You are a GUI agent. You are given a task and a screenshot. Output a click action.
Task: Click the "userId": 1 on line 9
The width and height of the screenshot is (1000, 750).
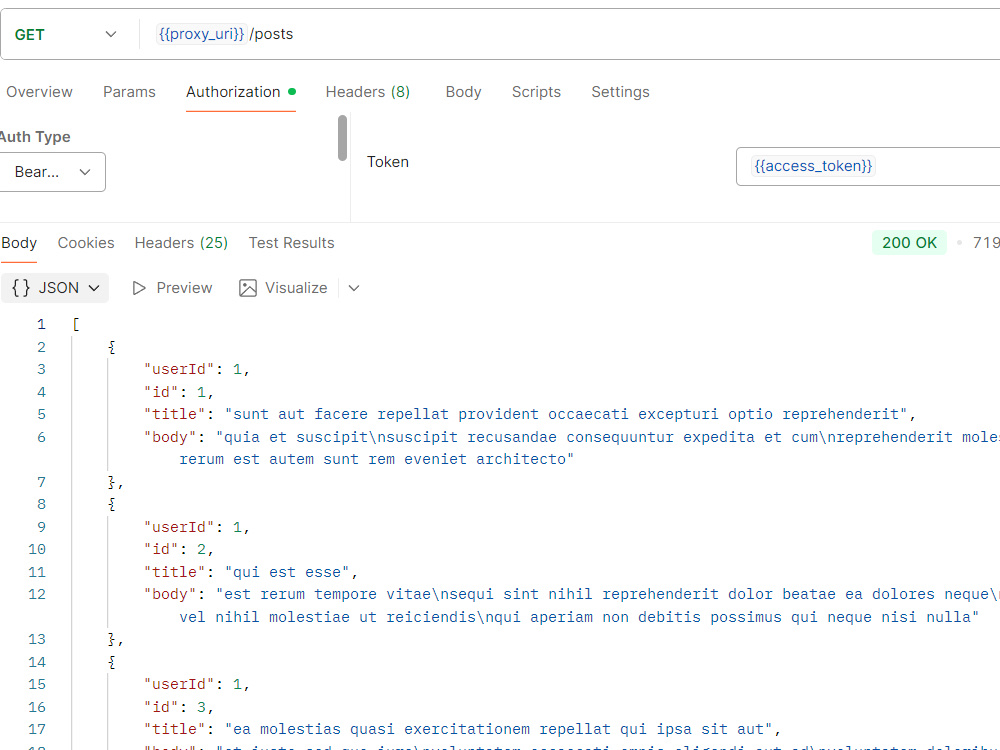coord(196,527)
